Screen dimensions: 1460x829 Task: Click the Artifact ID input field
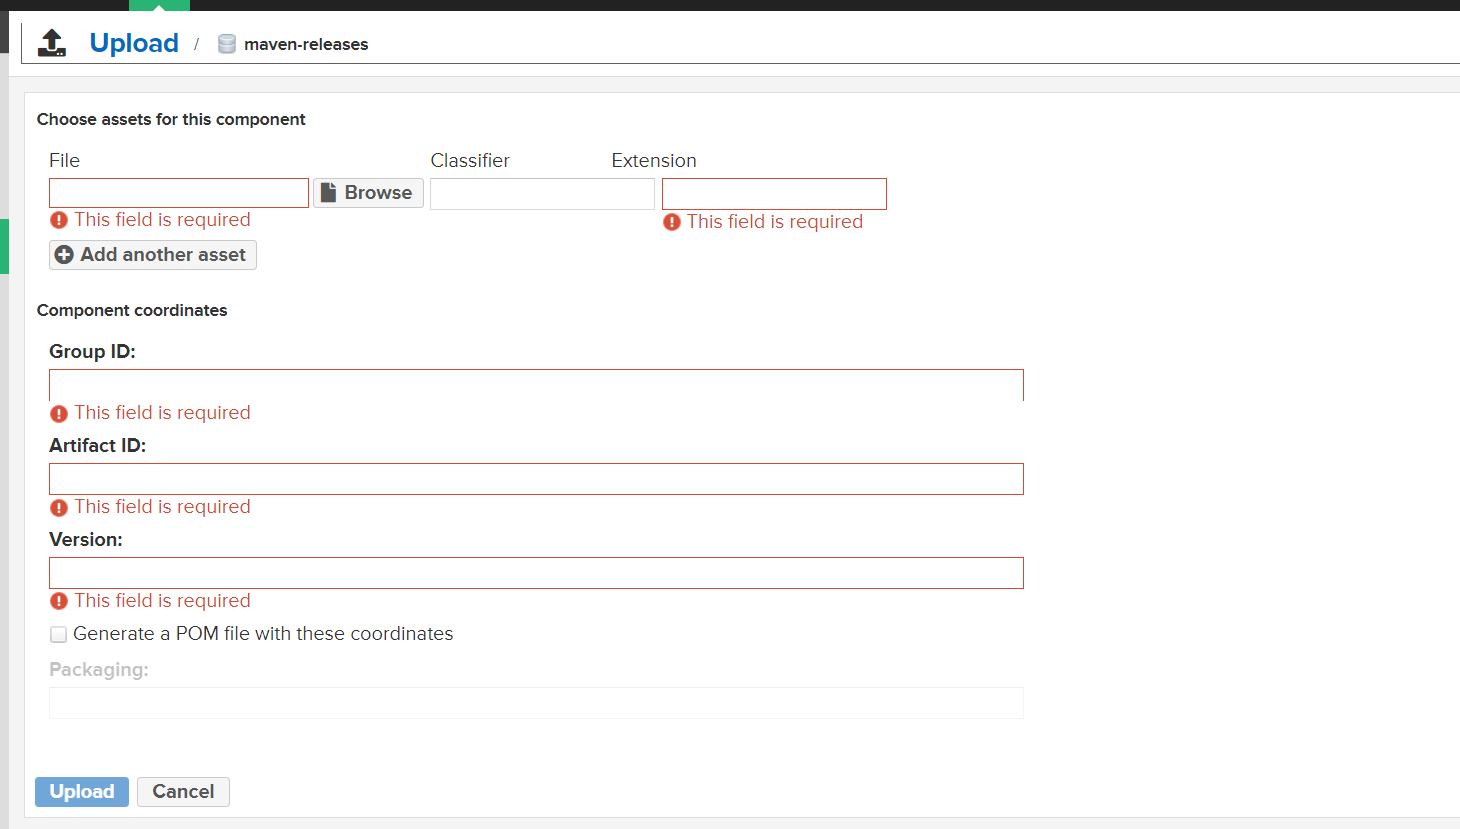coord(536,479)
